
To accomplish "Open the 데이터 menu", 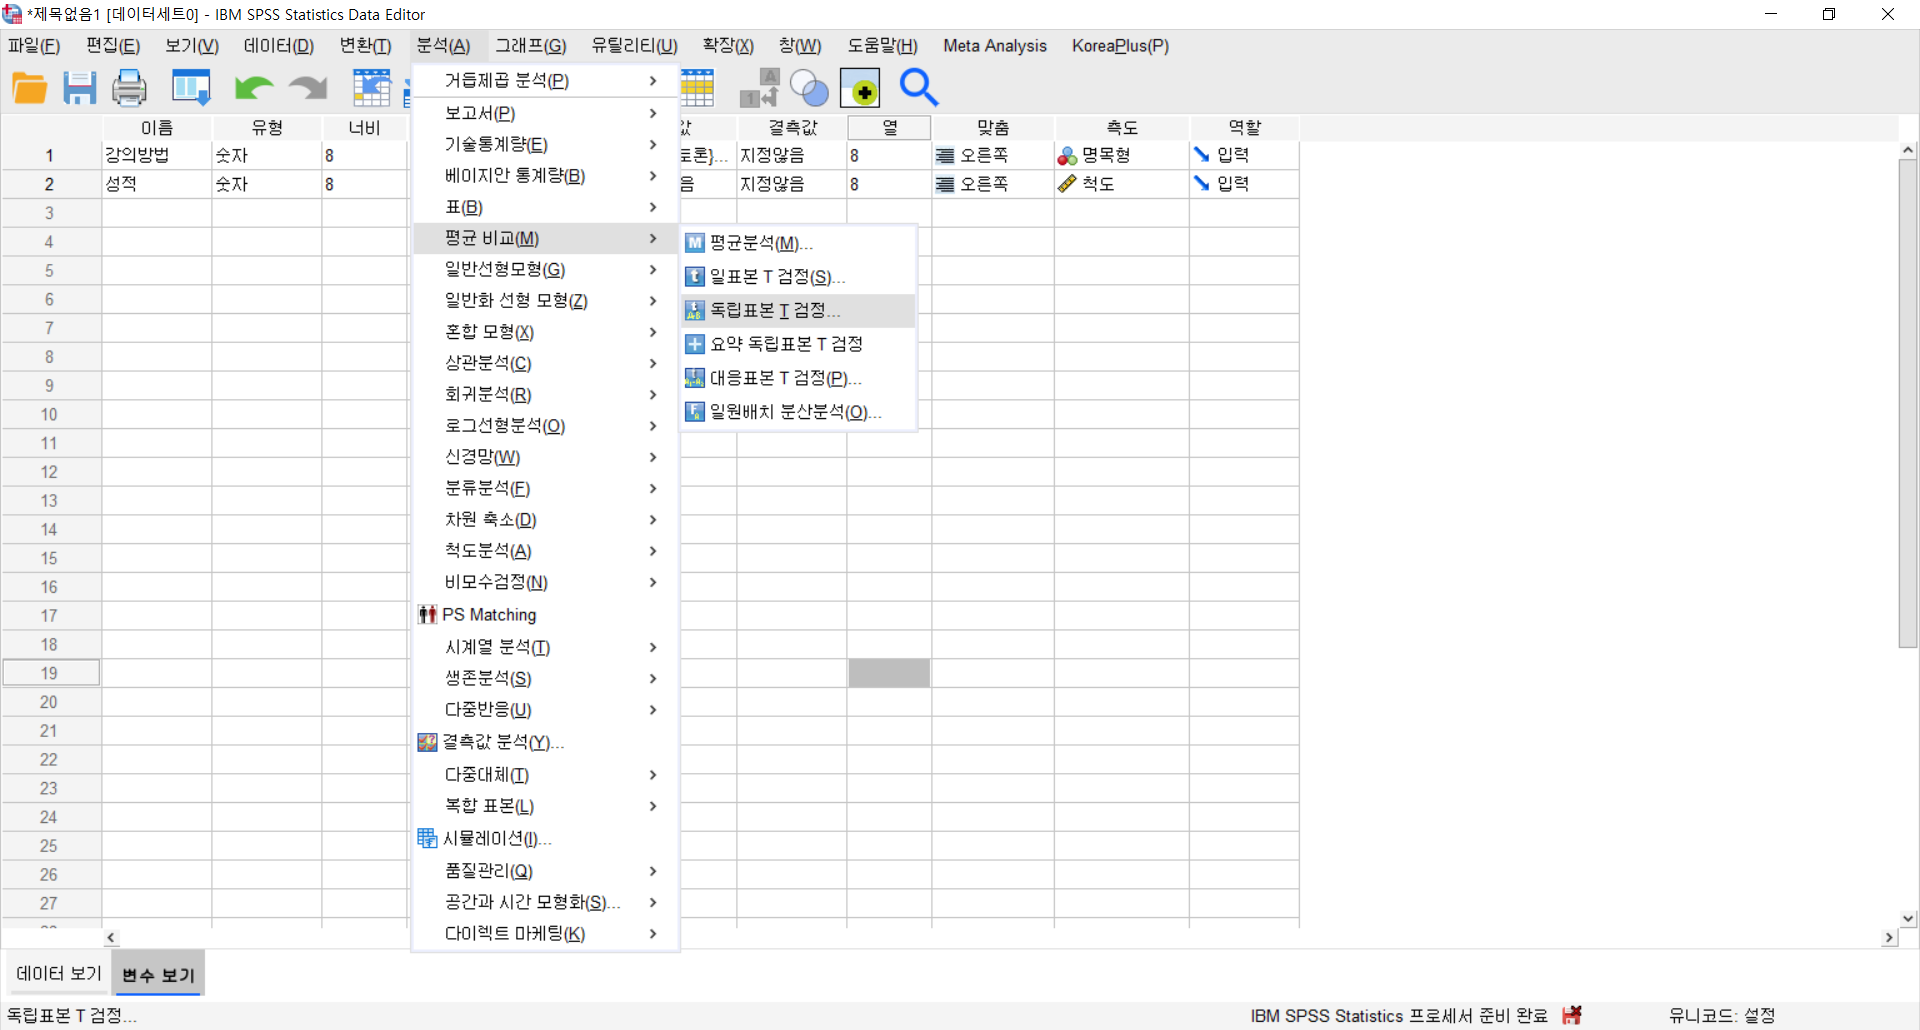I will pyautogui.click(x=278, y=46).
